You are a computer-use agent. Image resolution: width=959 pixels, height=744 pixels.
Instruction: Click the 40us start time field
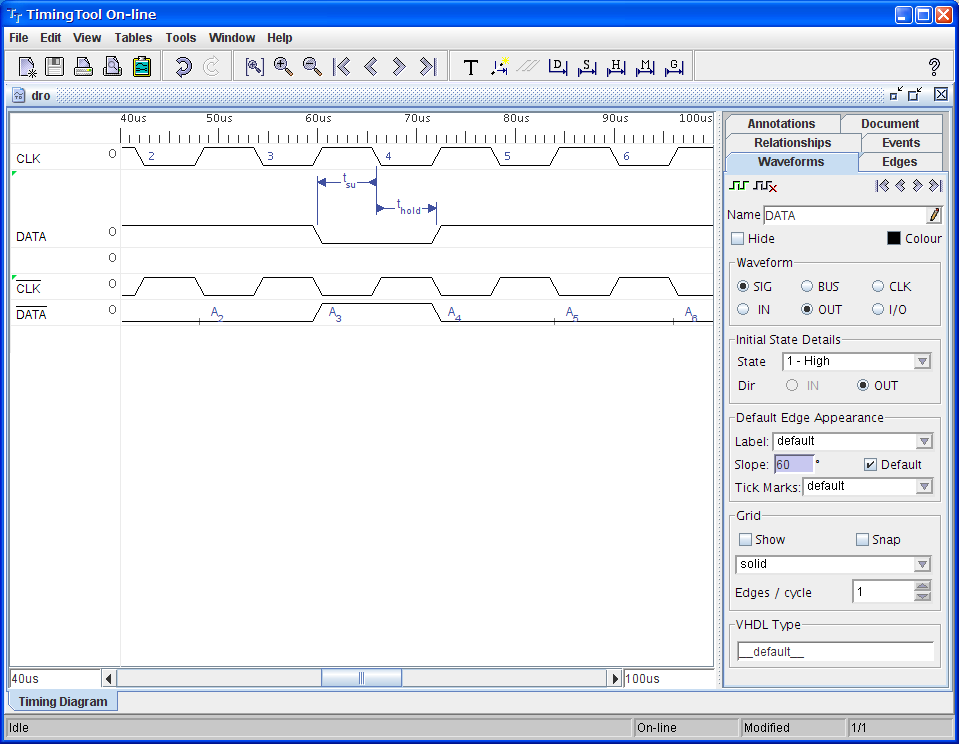pos(55,679)
